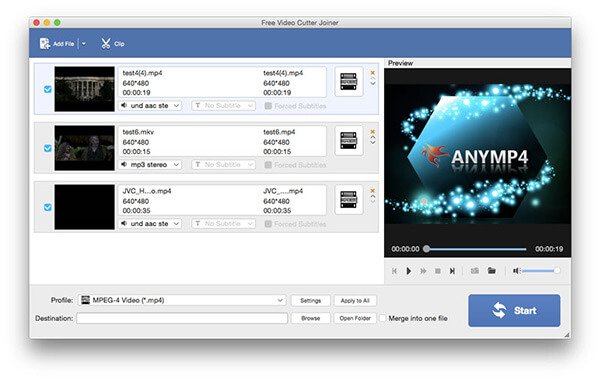600x380 pixels.
Task: Skip to previous frame in preview
Action: 394,271
